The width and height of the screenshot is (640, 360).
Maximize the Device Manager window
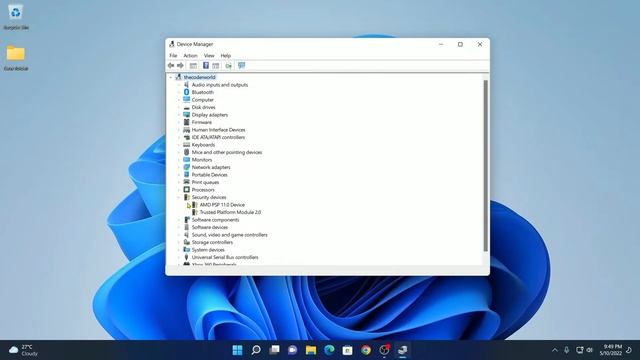click(x=460, y=44)
